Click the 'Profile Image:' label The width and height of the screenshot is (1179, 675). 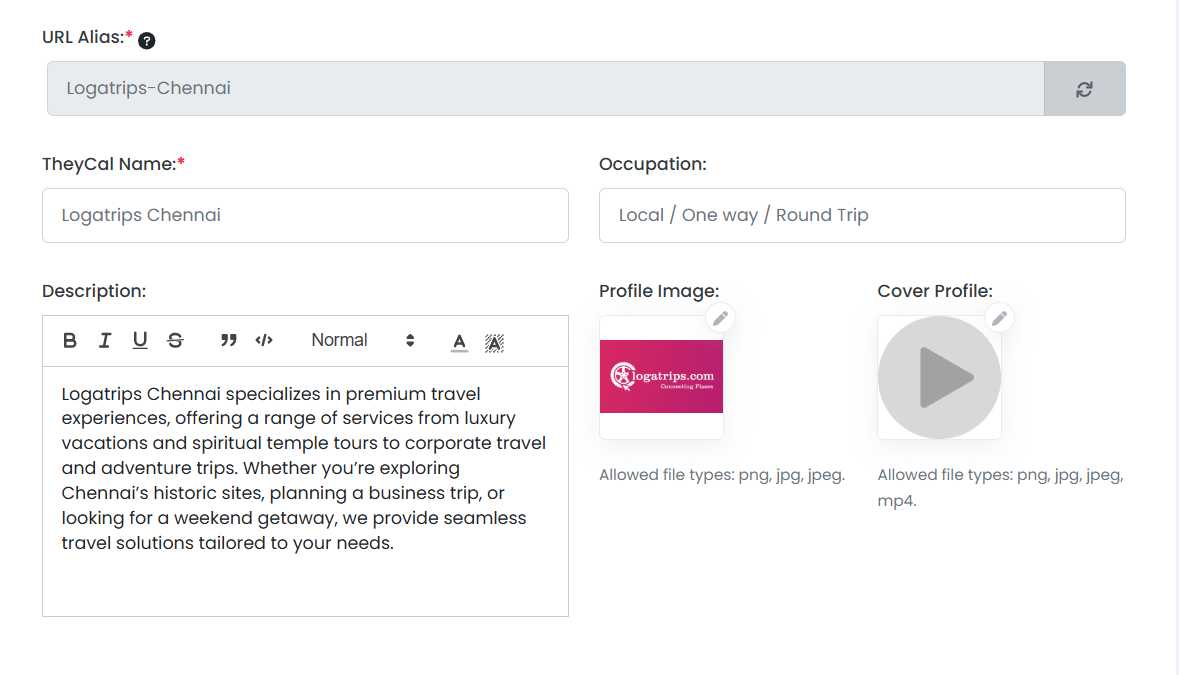click(x=659, y=292)
